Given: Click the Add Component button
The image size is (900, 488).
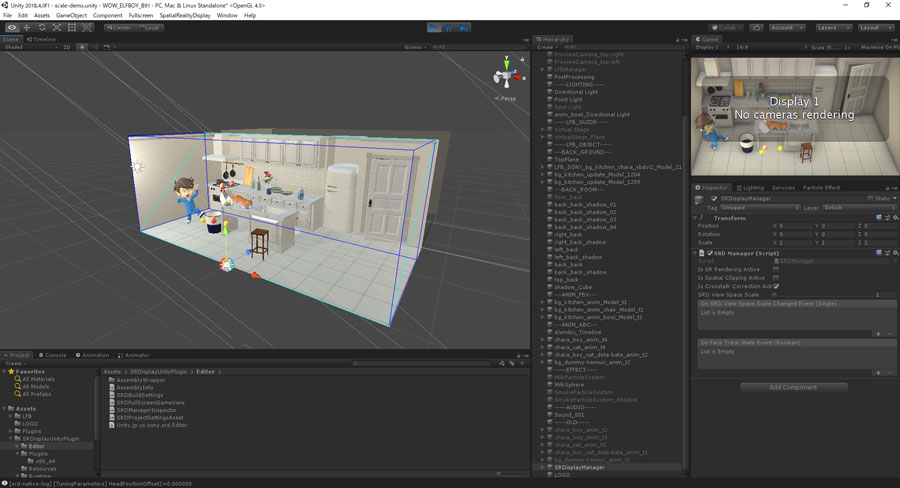Looking at the screenshot, I should pyautogui.click(x=793, y=387).
